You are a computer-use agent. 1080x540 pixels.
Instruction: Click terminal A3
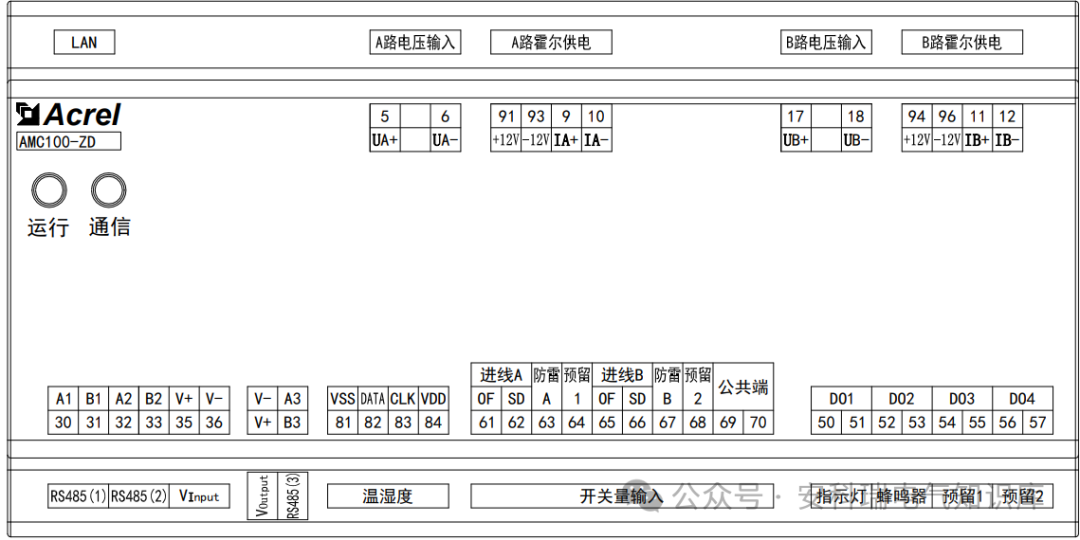click(x=293, y=398)
